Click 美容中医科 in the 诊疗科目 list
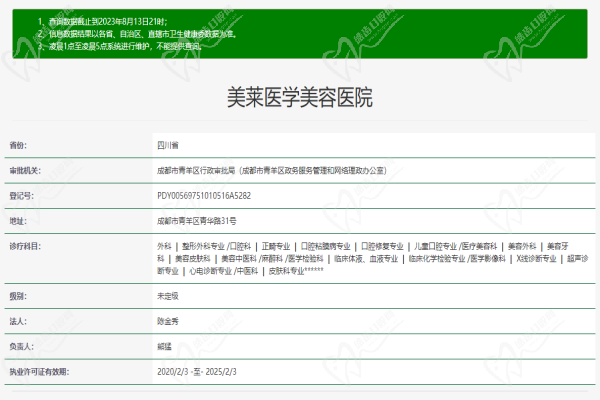600x400 pixels. tap(239, 259)
